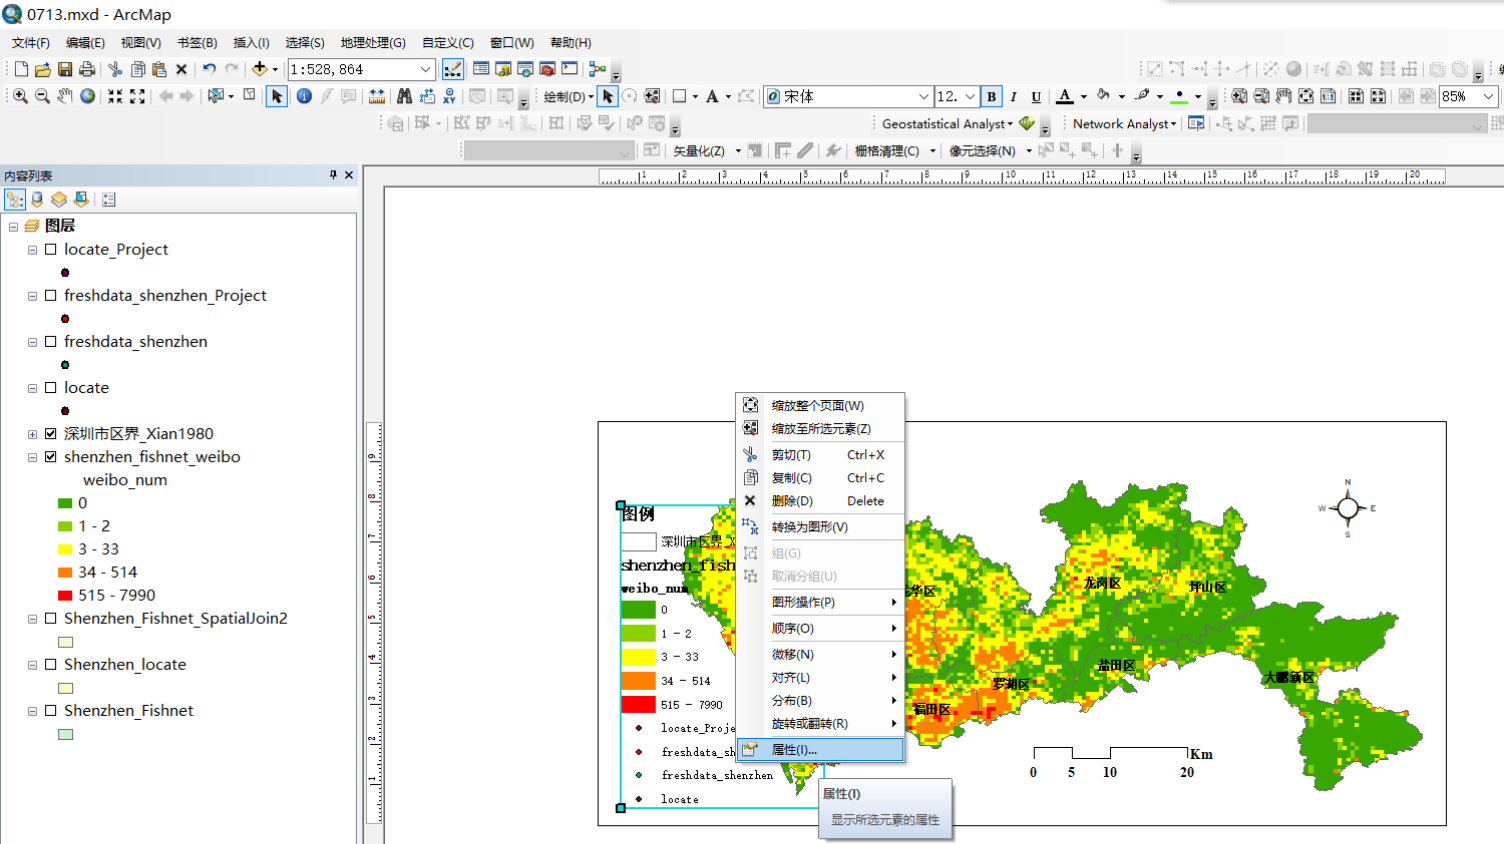Open the layout zoom 85% dropdown
Viewport: 1504px width, 844px height.
pyautogui.click(x=1488, y=96)
